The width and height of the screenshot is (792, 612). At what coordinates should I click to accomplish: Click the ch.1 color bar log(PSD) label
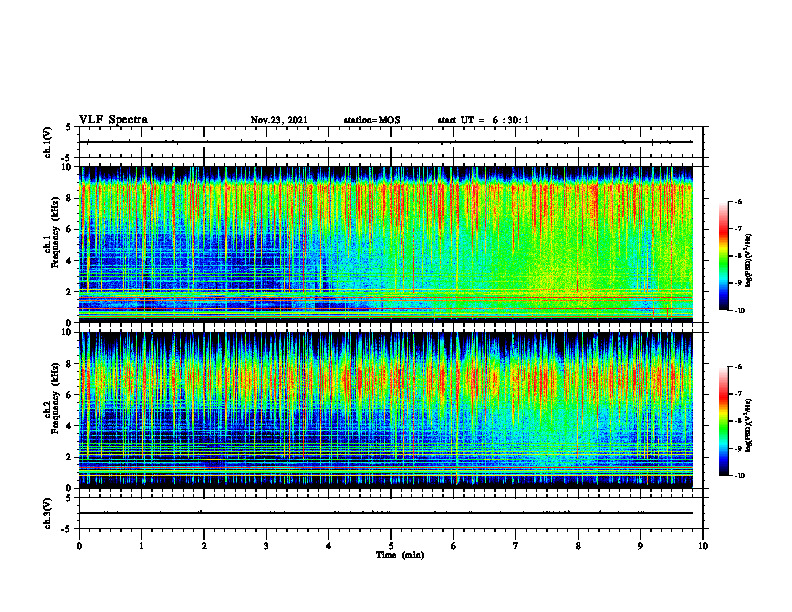tap(749, 261)
